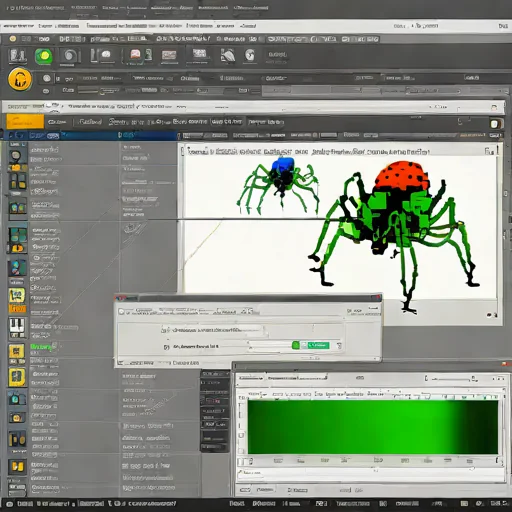Select the highlighted row in dark list panel
Image resolution: width=512 pixels, height=512 pixels.
pos(214,424)
